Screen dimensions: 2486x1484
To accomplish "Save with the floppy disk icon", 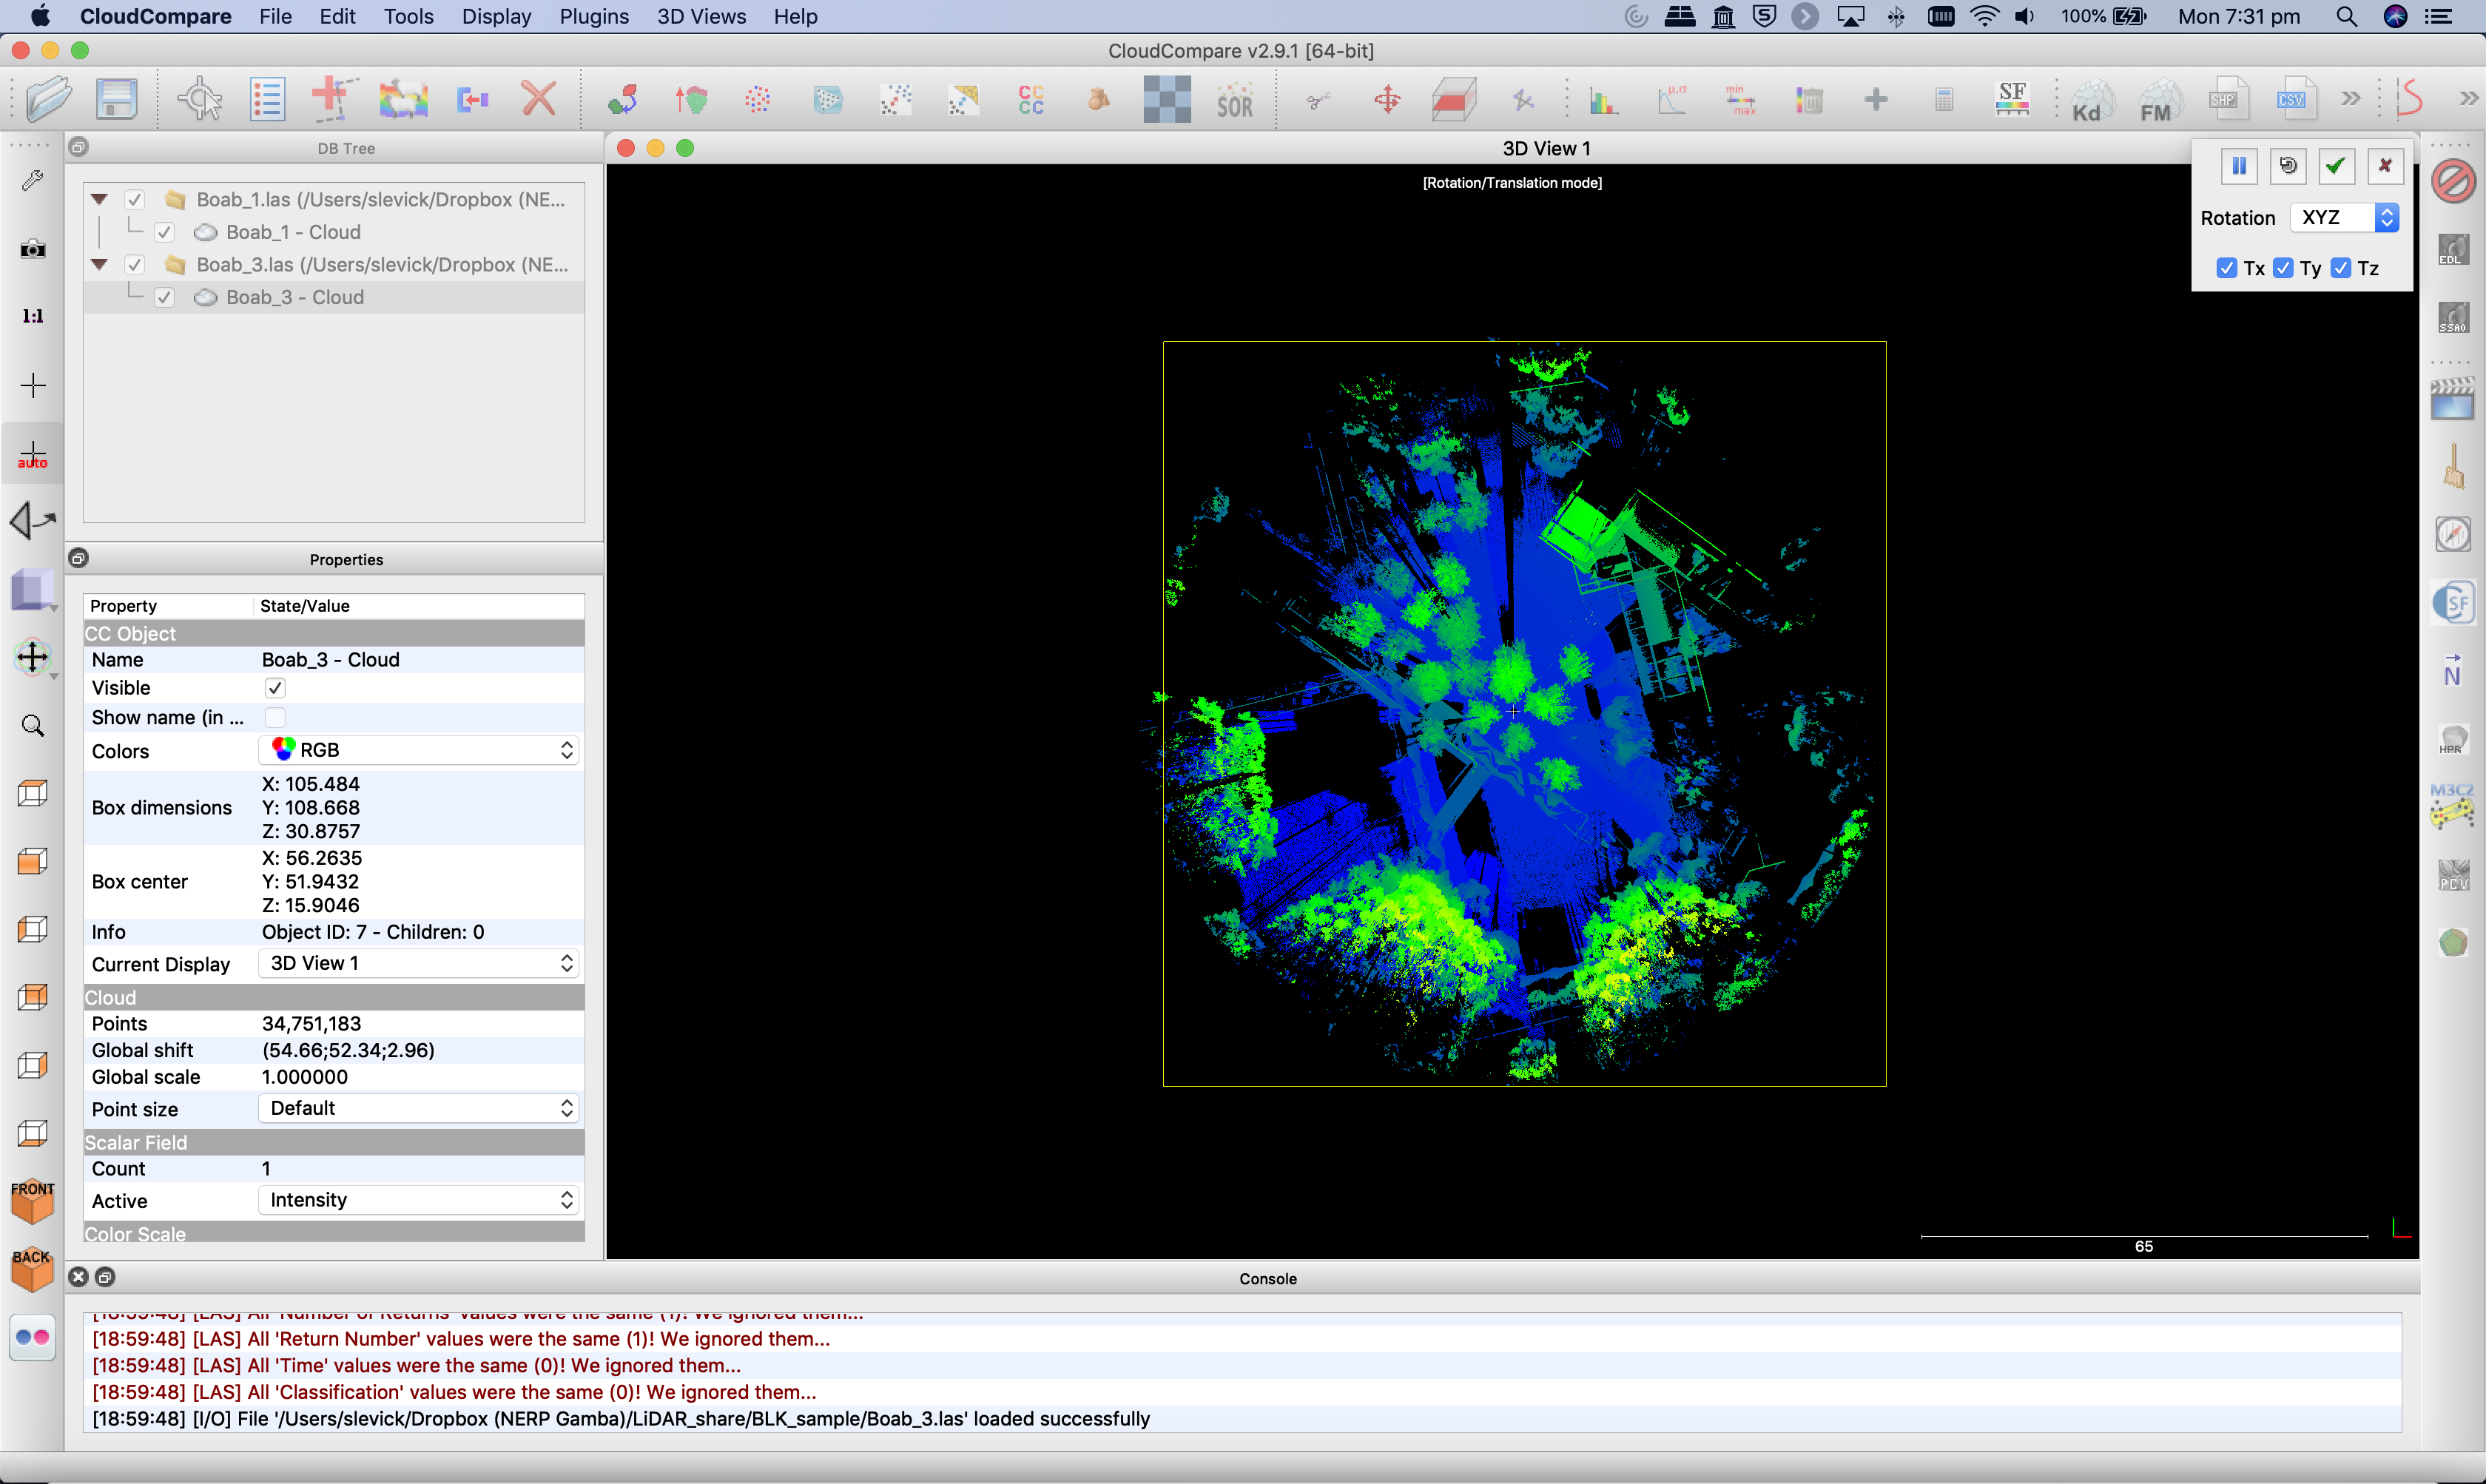I will [x=116, y=99].
